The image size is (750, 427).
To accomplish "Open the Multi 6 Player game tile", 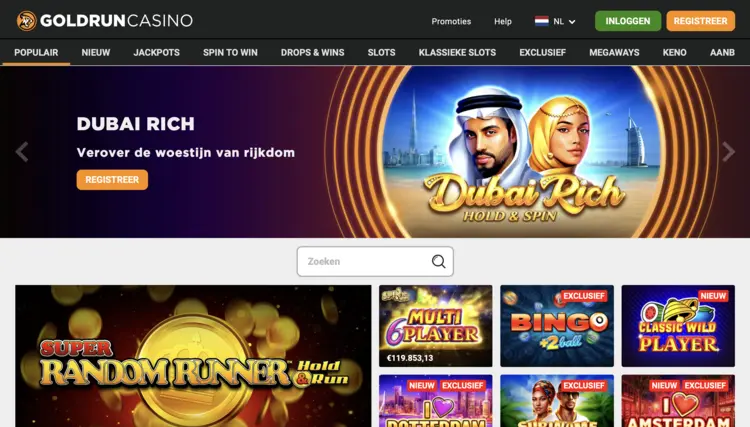I will click(x=435, y=326).
